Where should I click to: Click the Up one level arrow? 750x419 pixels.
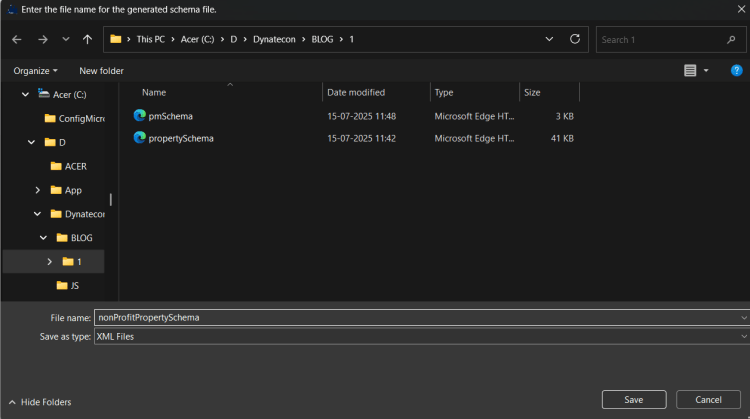pos(88,39)
